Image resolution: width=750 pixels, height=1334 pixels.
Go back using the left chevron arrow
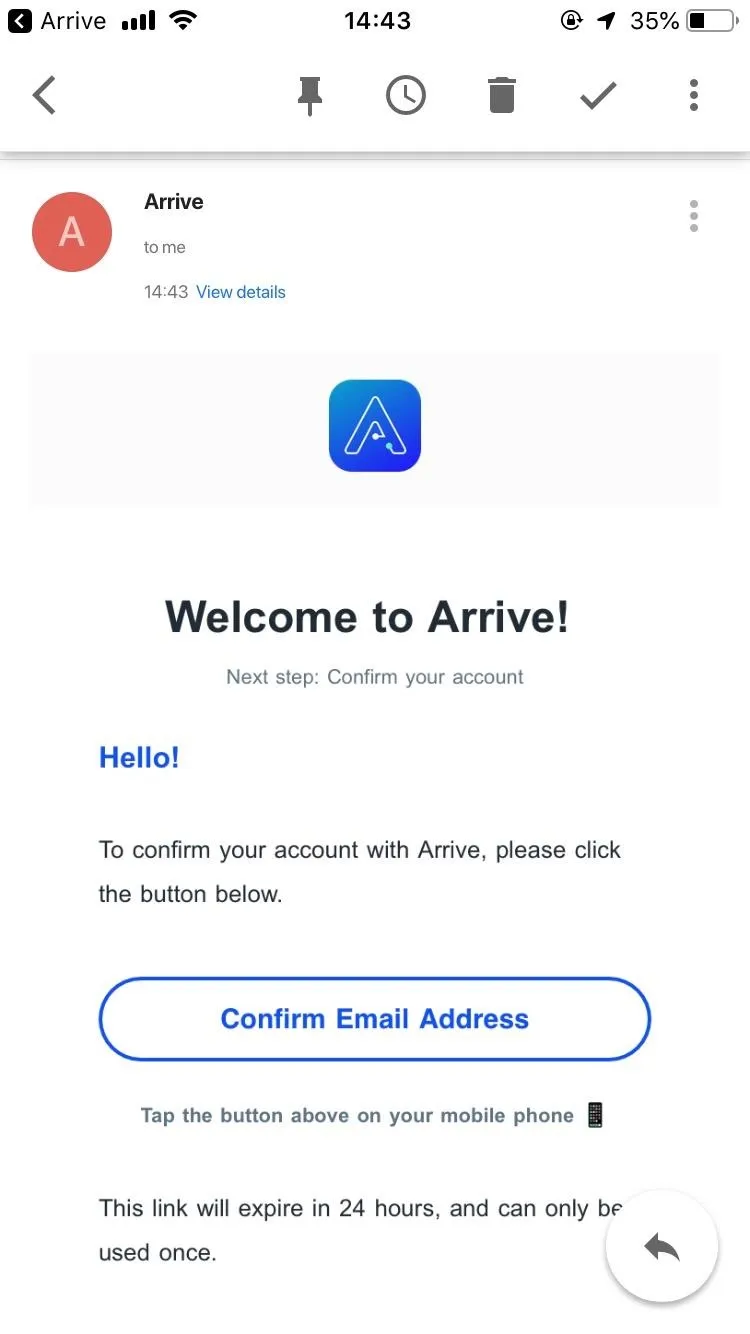click(45, 95)
